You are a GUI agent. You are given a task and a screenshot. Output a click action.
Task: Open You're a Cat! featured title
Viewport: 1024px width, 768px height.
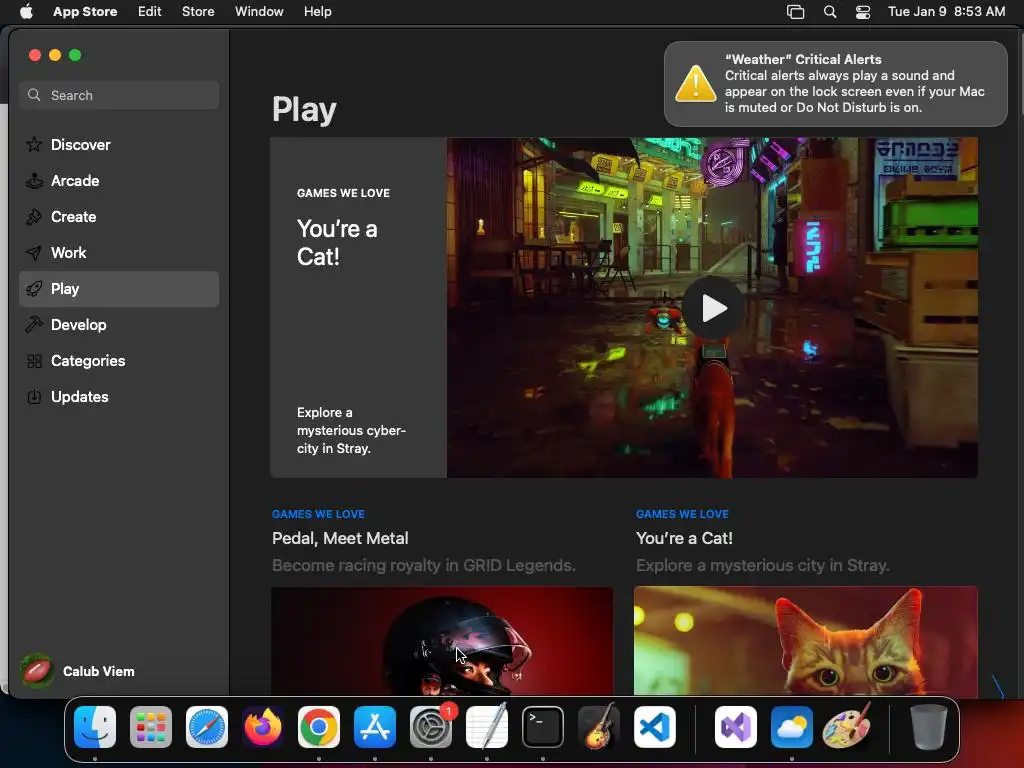click(337, 242)
